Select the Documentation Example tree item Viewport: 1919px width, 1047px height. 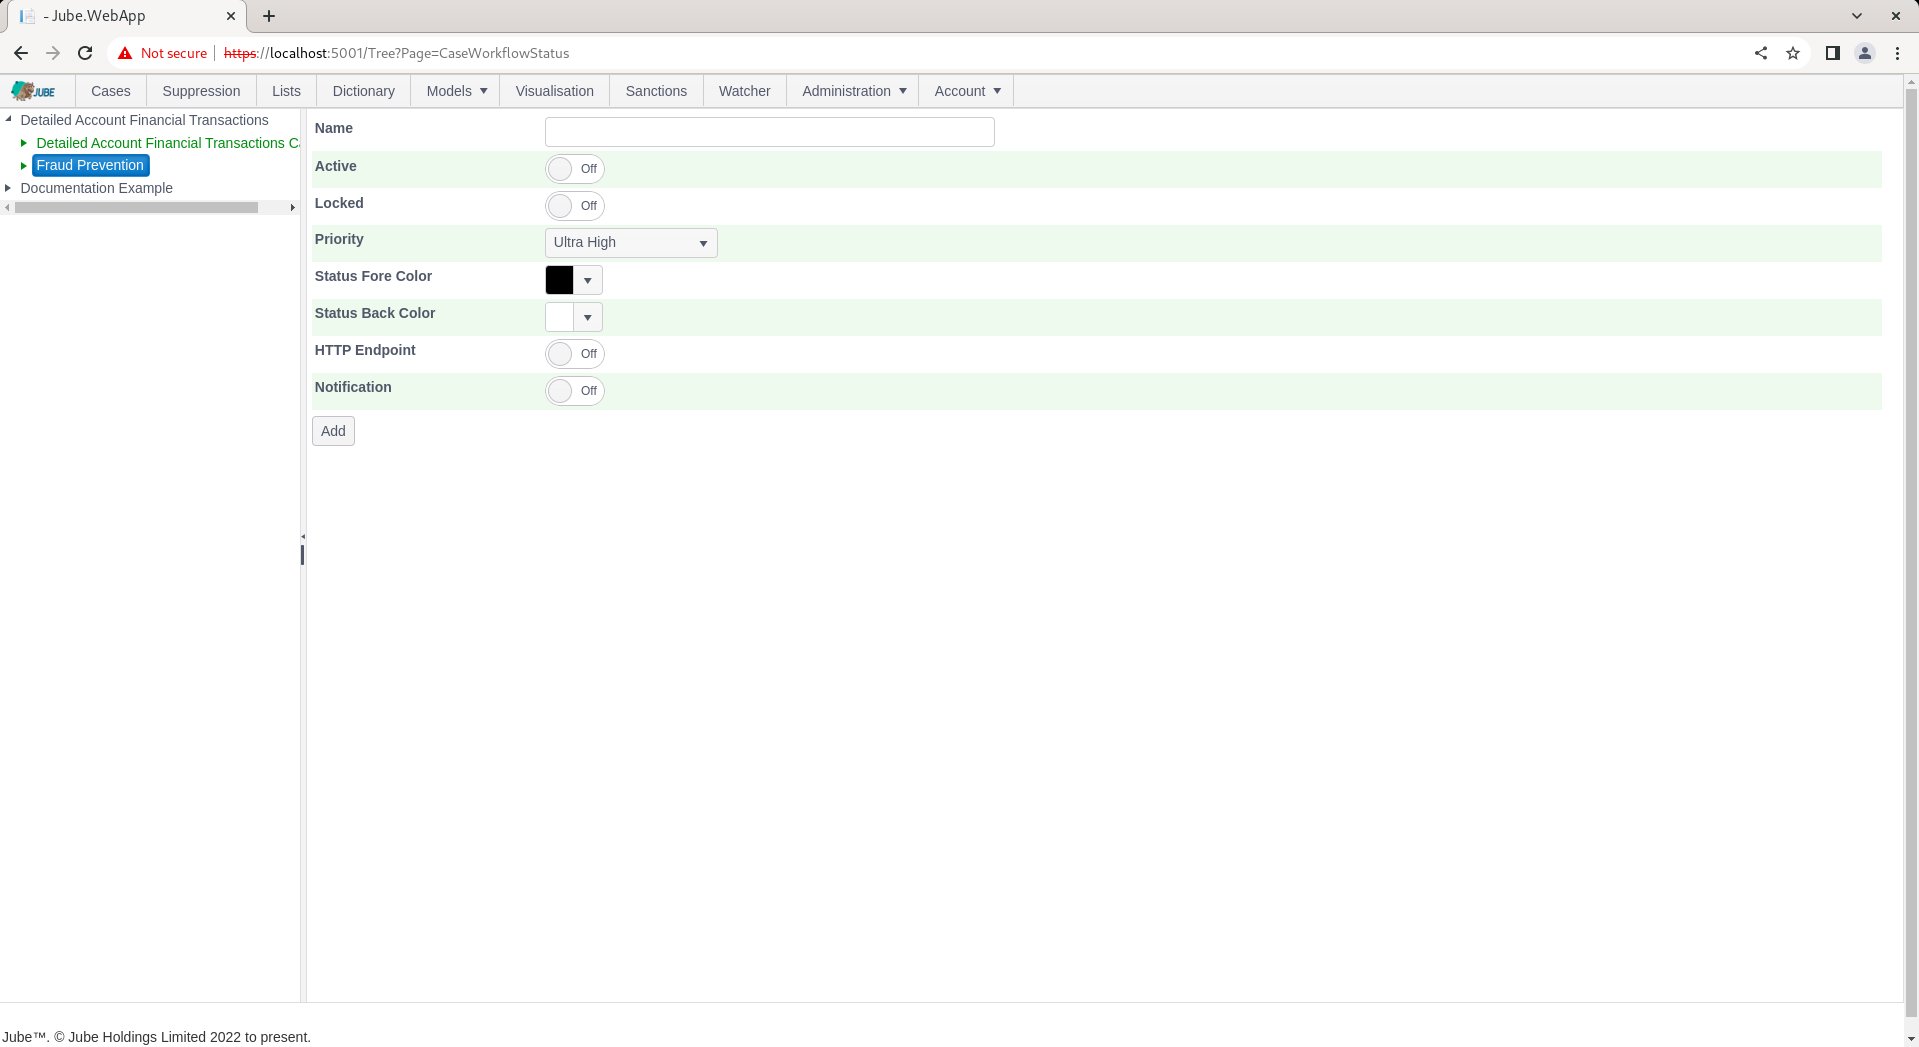(96, 188)
